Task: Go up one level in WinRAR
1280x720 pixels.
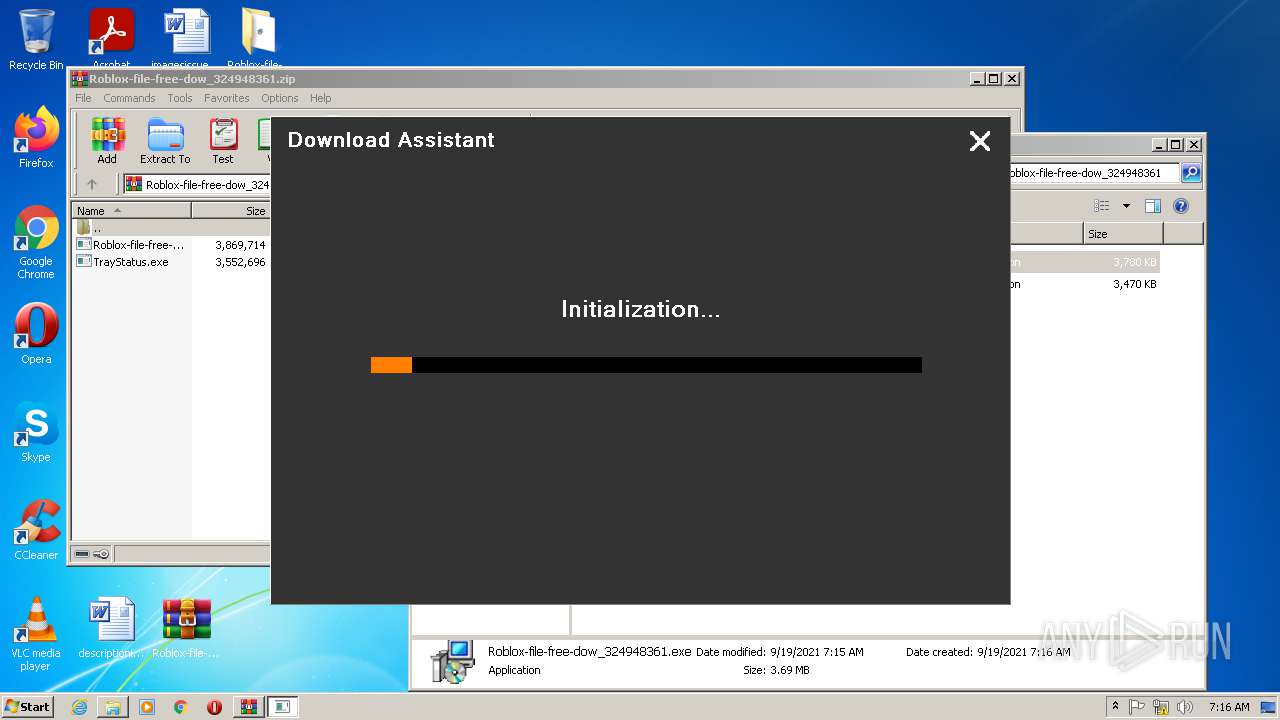Action: pos(92,184)
